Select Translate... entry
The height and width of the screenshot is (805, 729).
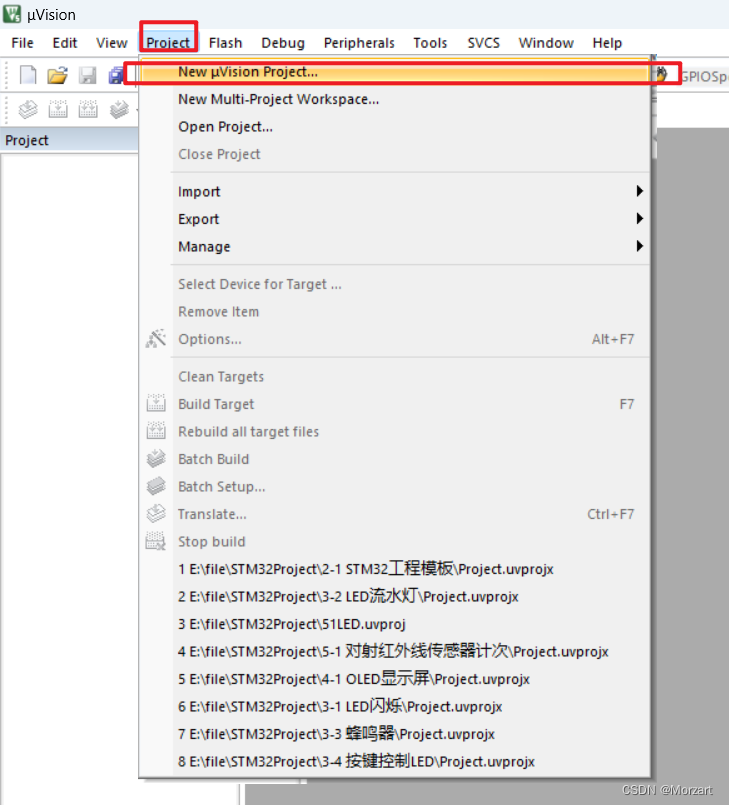click(x=394, y=514)
